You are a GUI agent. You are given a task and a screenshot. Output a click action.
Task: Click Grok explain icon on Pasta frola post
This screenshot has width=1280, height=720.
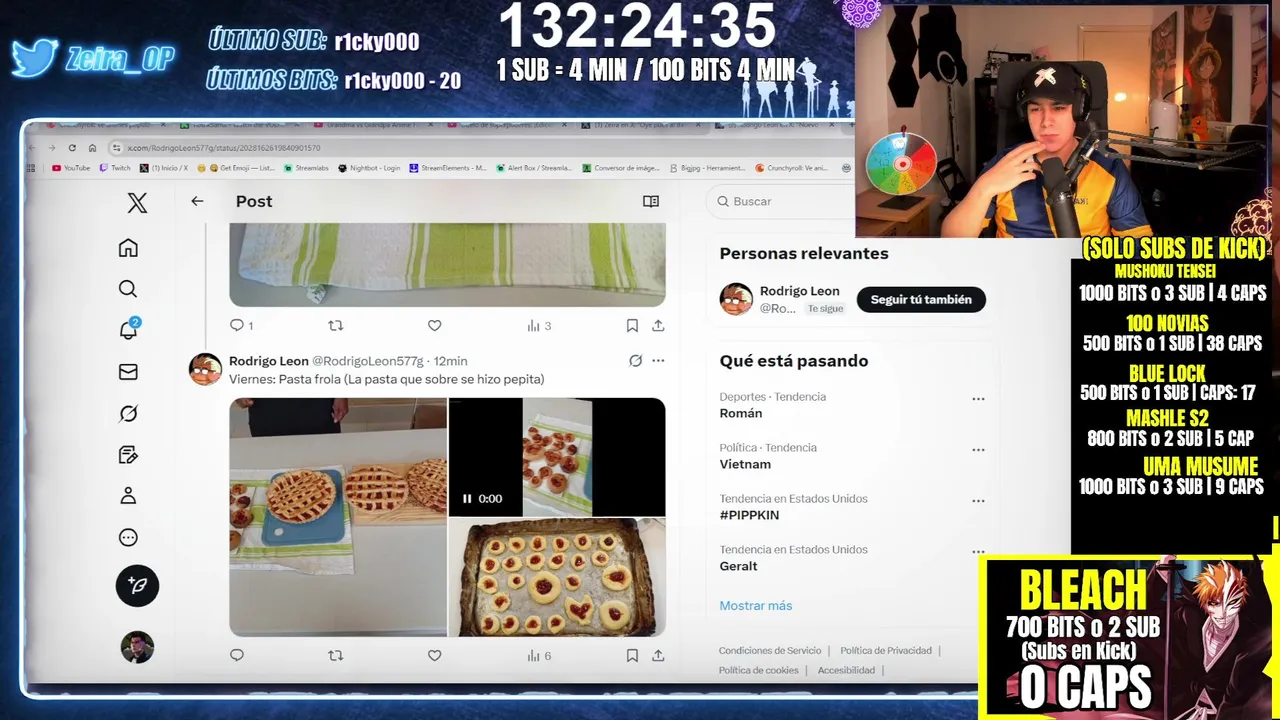click(635, 361)
